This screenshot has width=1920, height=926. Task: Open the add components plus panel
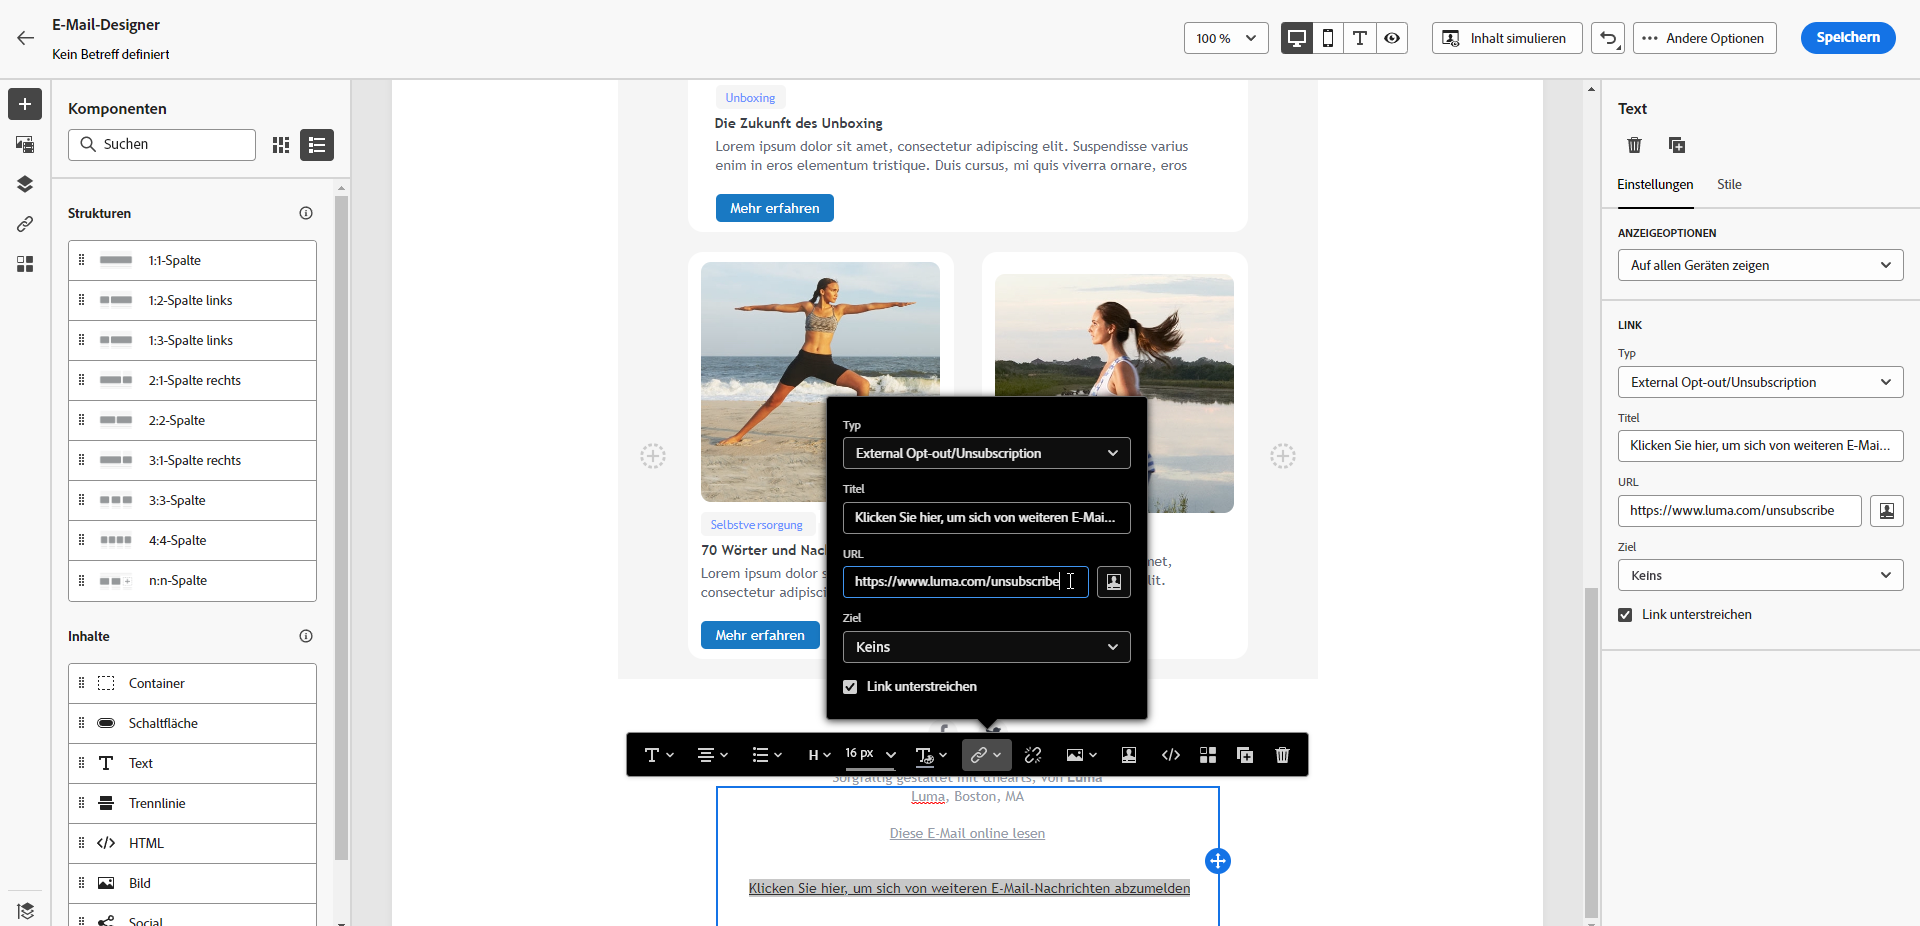pyautogui.click(x=25, y=104)
